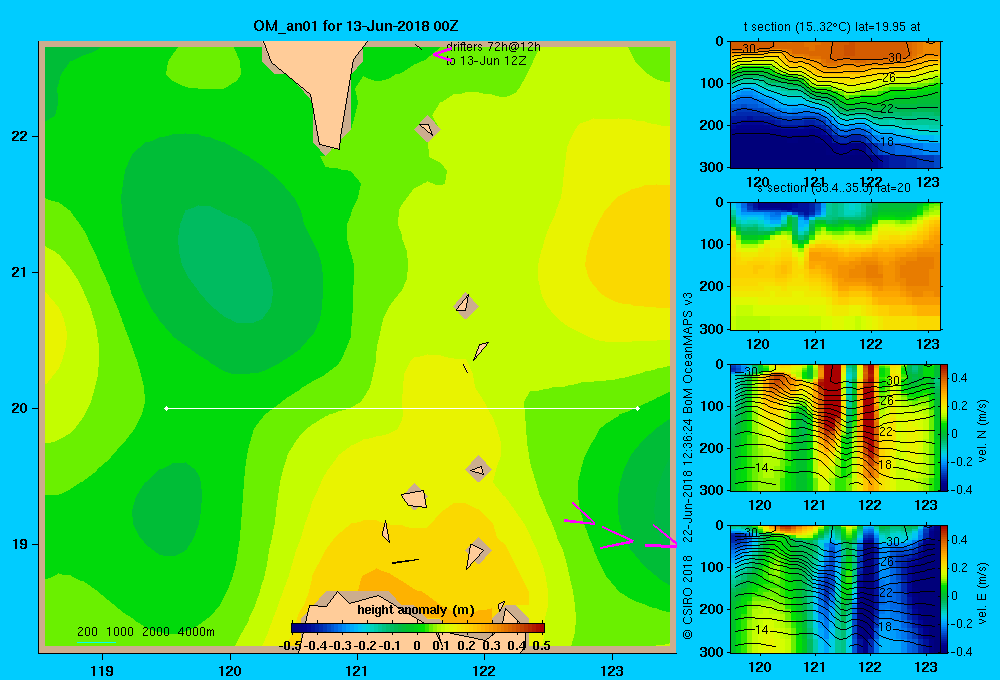Click longitude label 119 under the main map
Screen dimensions: 1000x680
102,670
